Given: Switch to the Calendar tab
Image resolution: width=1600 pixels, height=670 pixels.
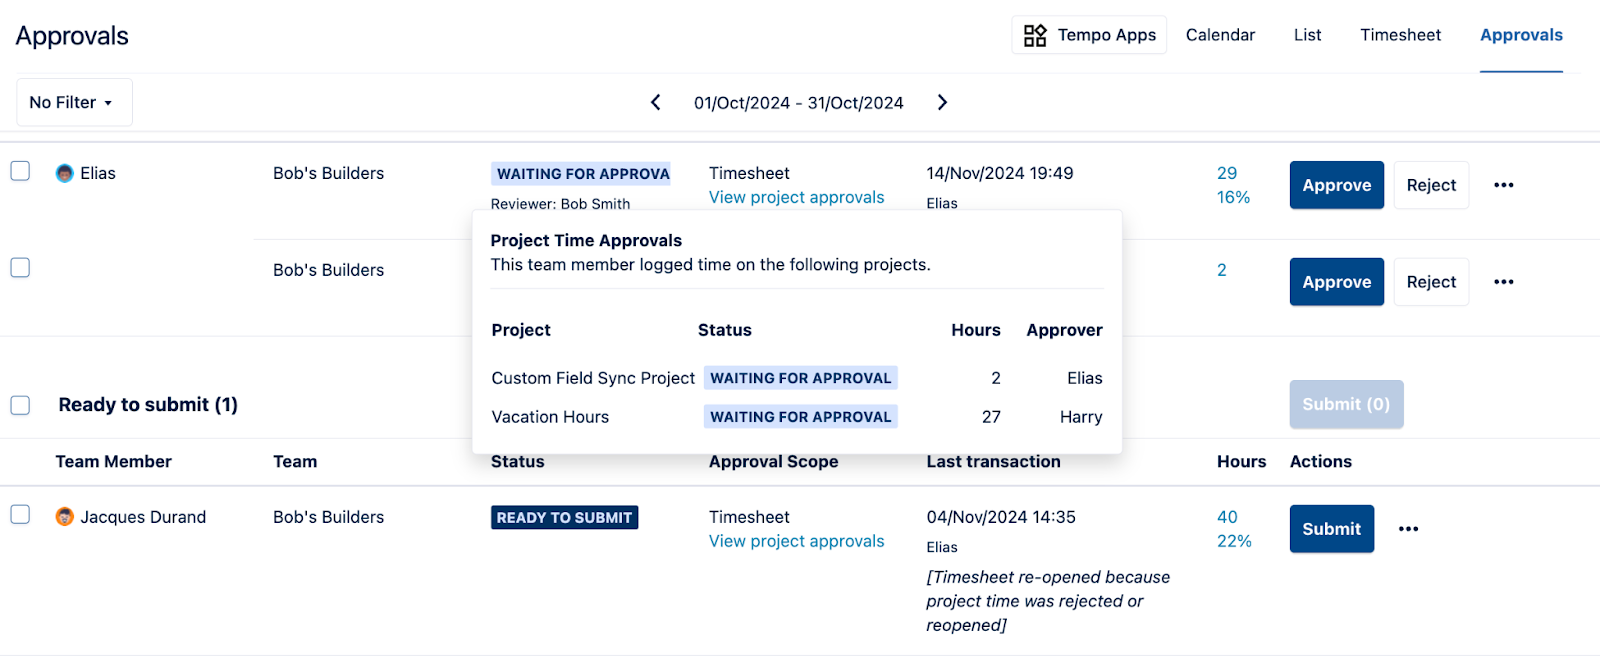Looking at the screenshot, I should 1220,35.
